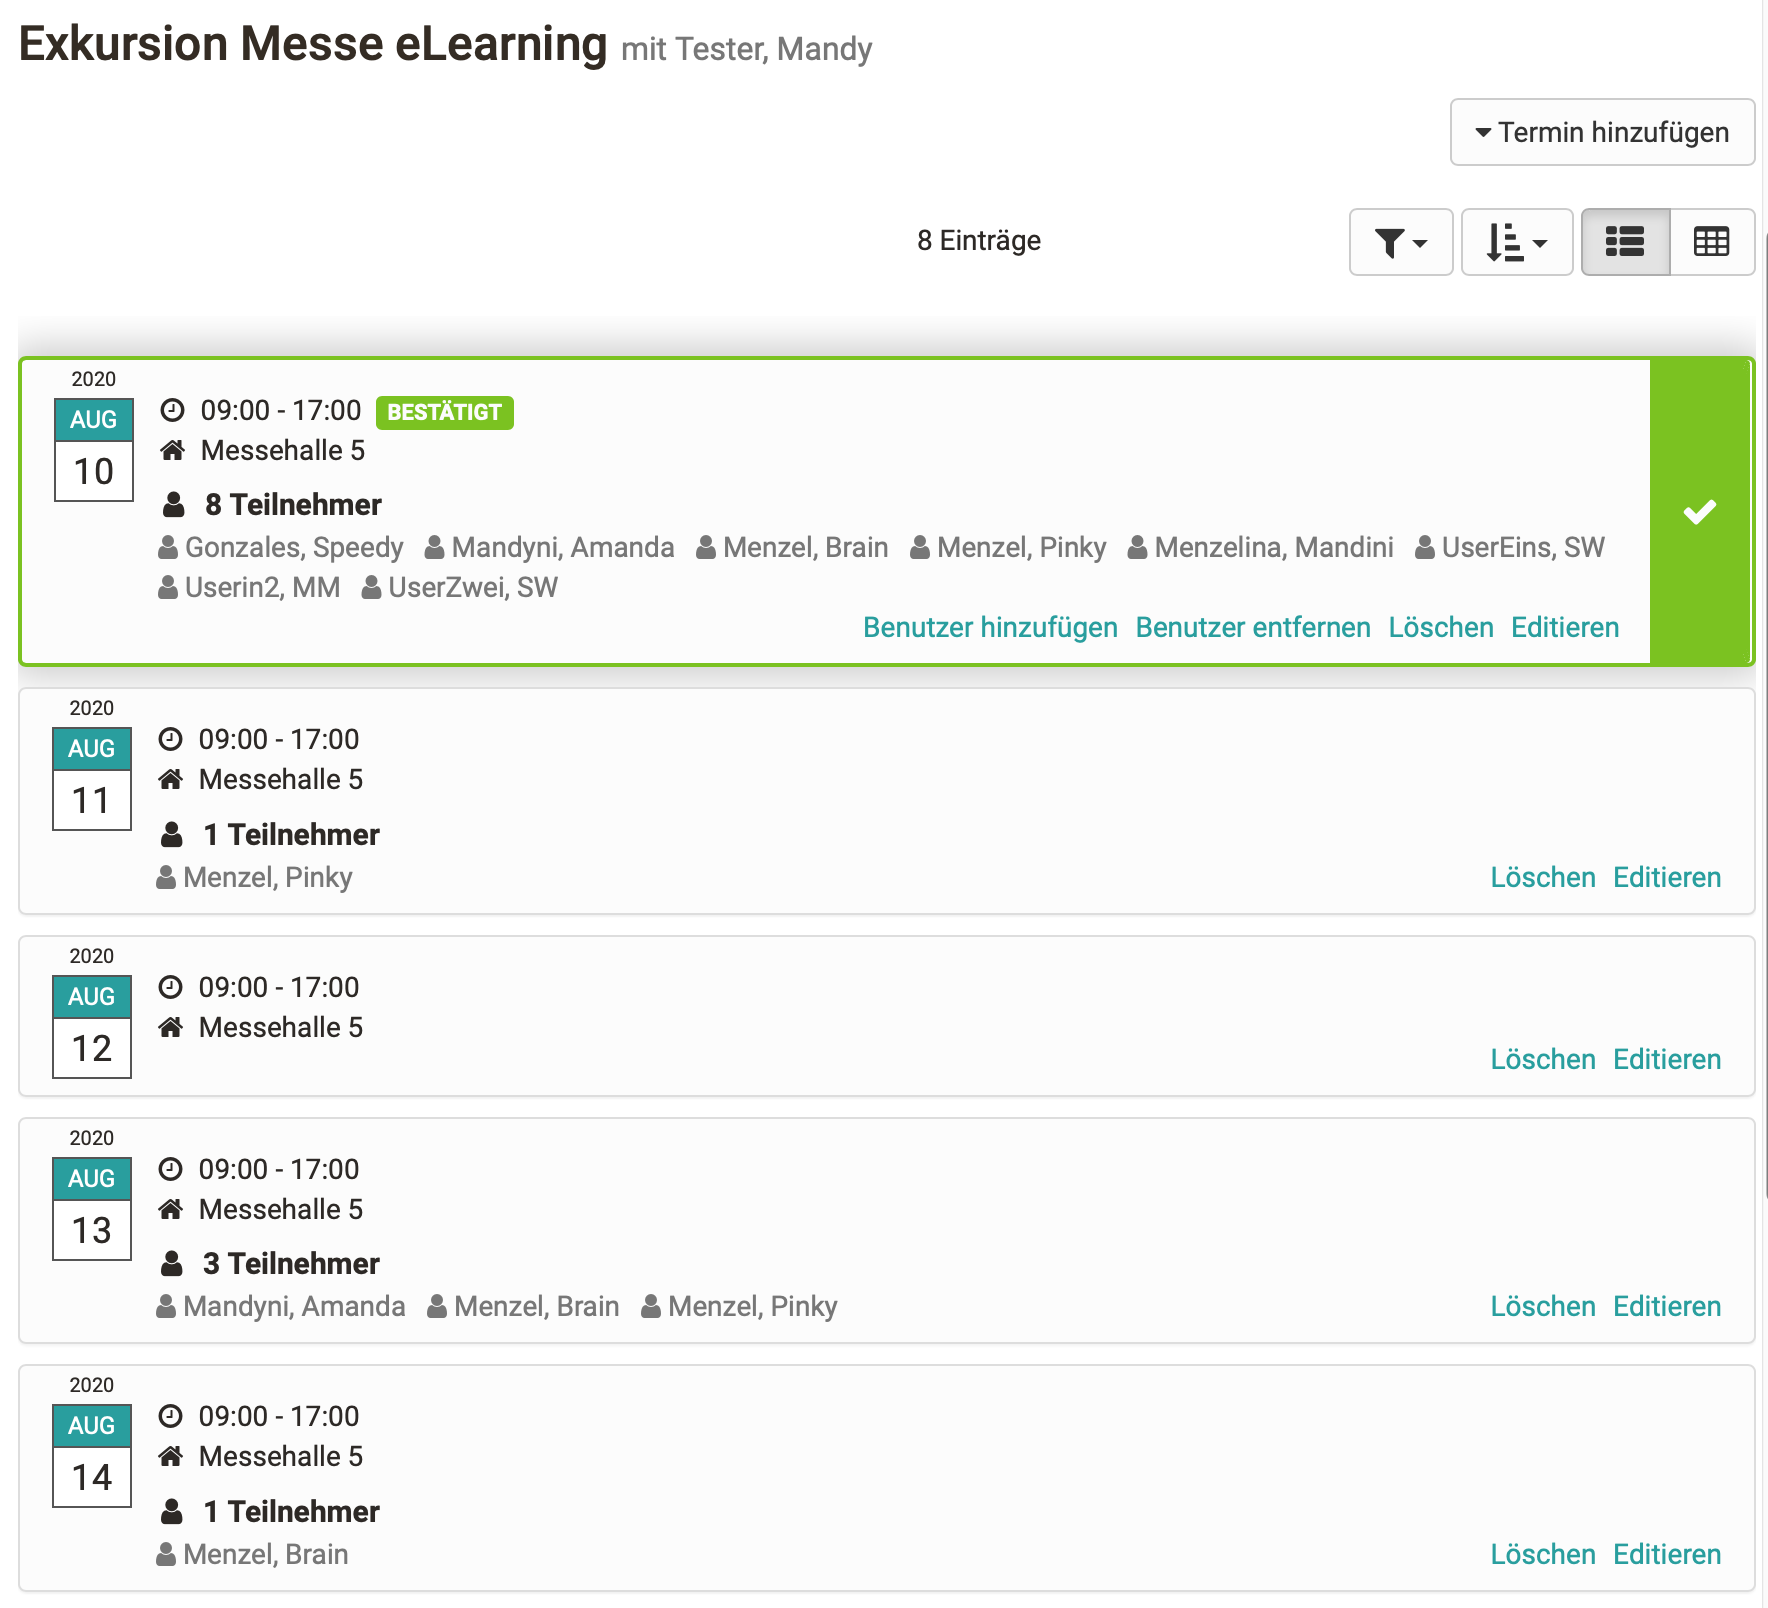Image resolution: width=1768 pixels, height=1608 pixels.
Task: Click the Aug 10 calendar date icon
Action: click(x=94, y=450)
